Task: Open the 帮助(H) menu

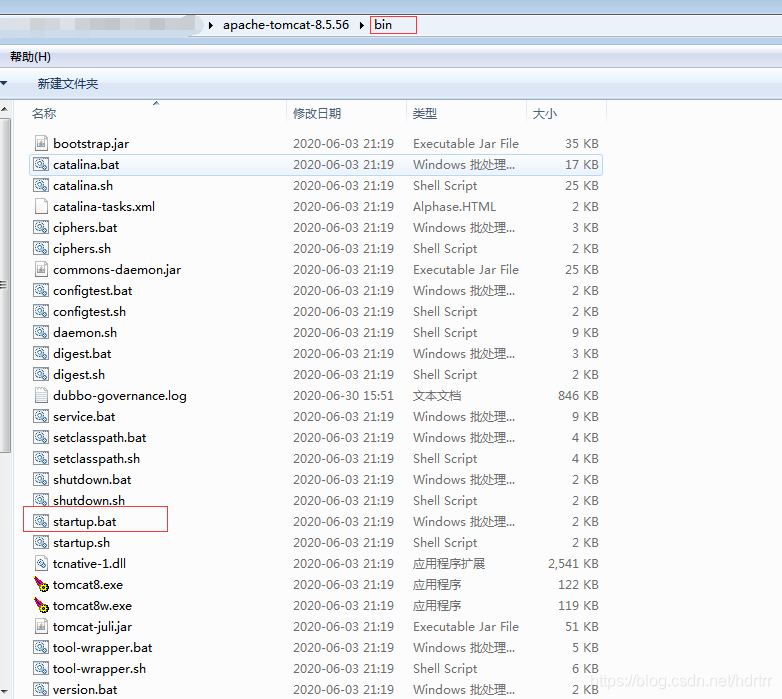Action: pyautogui.click(x=30, y=57)
